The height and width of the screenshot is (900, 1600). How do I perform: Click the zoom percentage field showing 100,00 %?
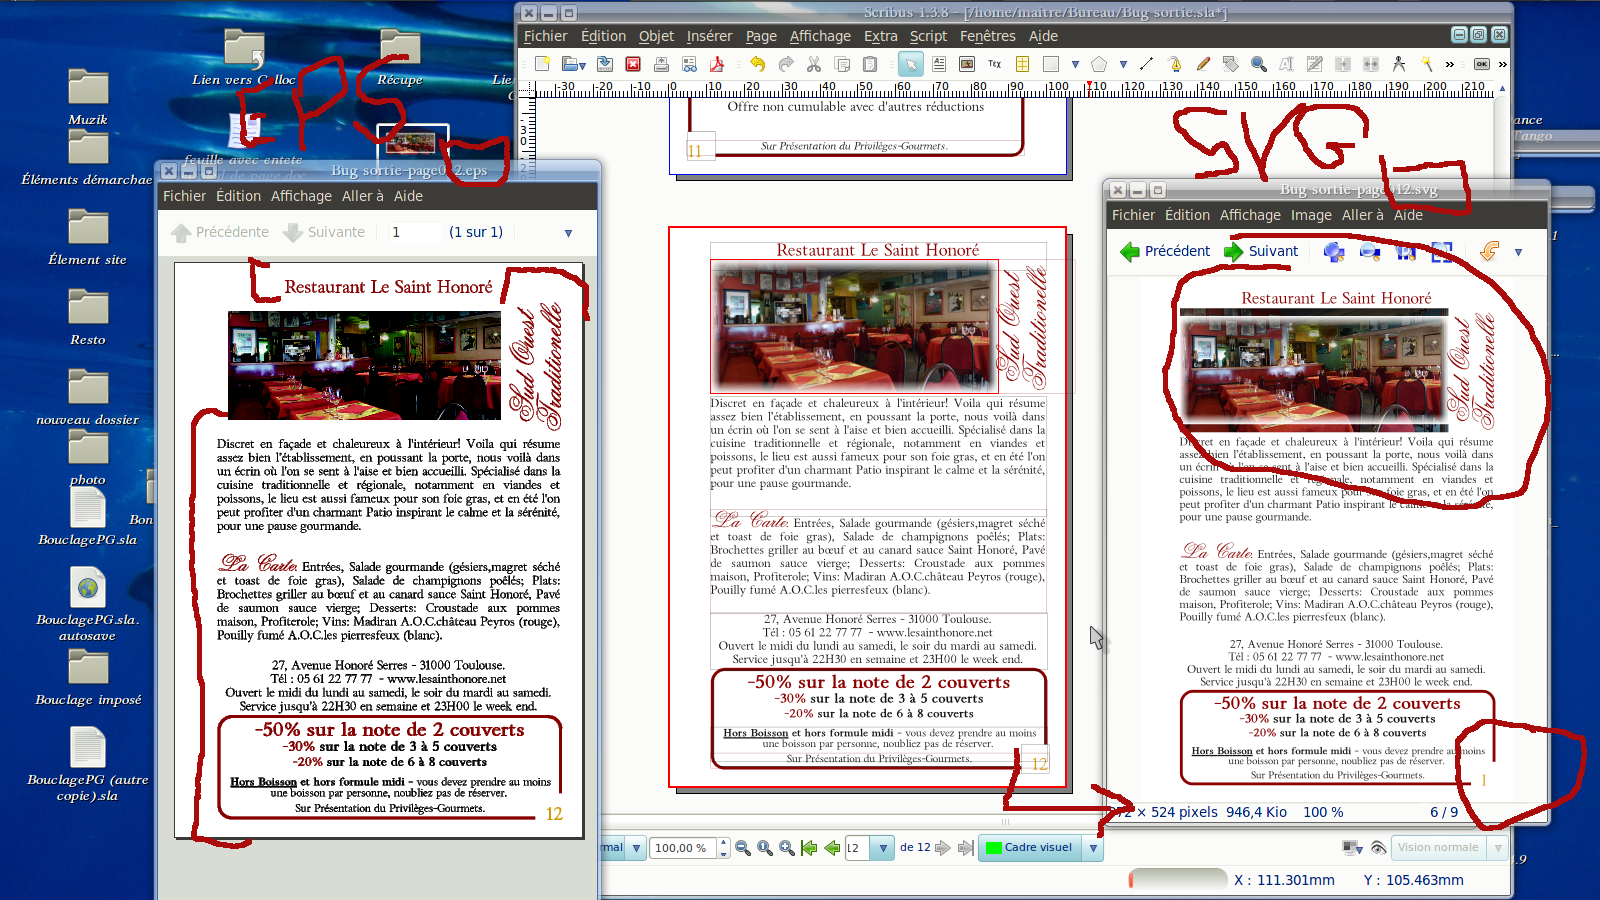(681, 848)
